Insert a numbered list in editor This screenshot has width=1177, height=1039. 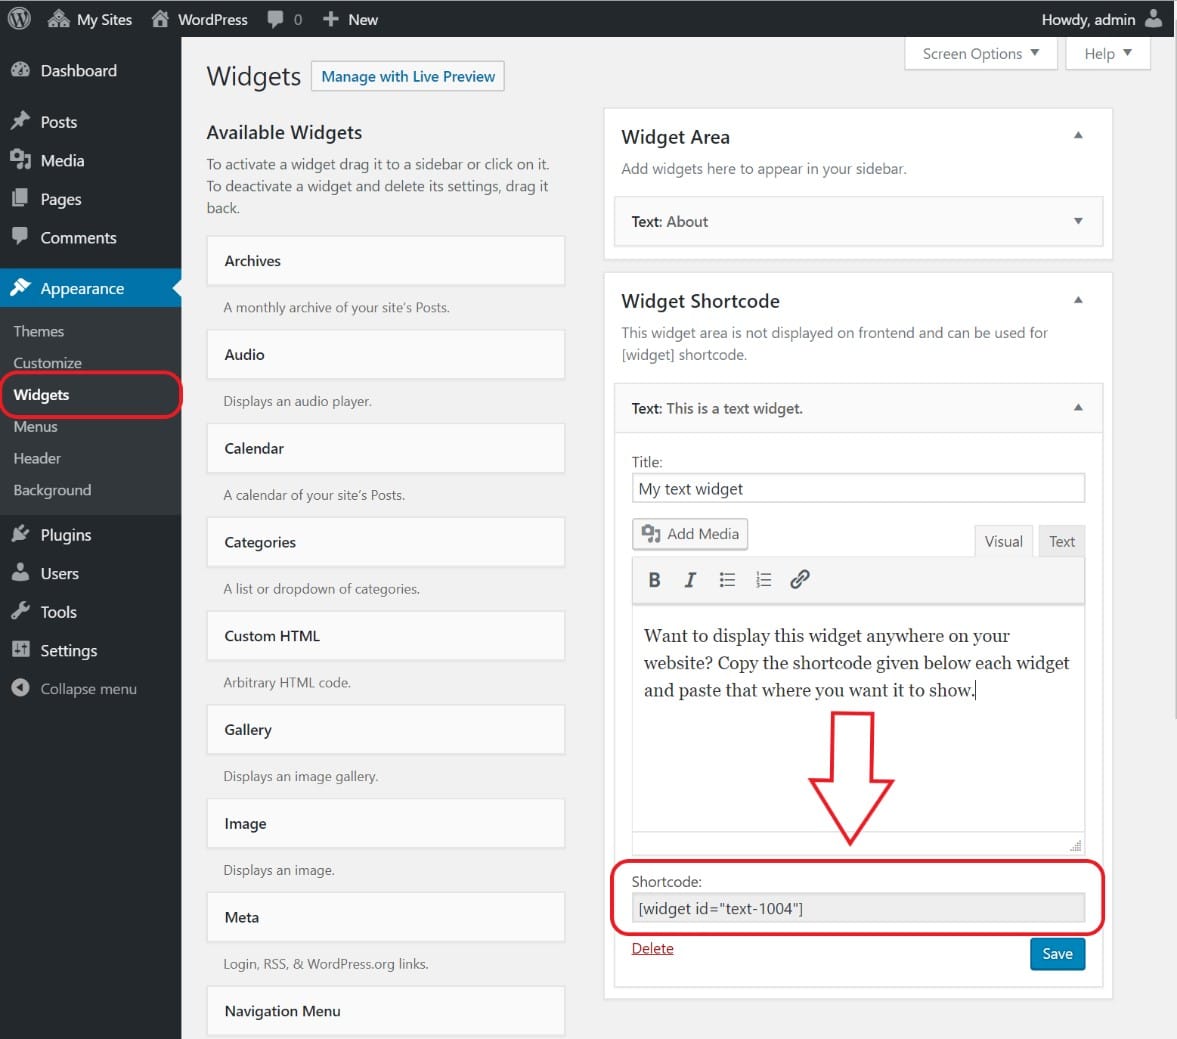[x=763, y=580]
